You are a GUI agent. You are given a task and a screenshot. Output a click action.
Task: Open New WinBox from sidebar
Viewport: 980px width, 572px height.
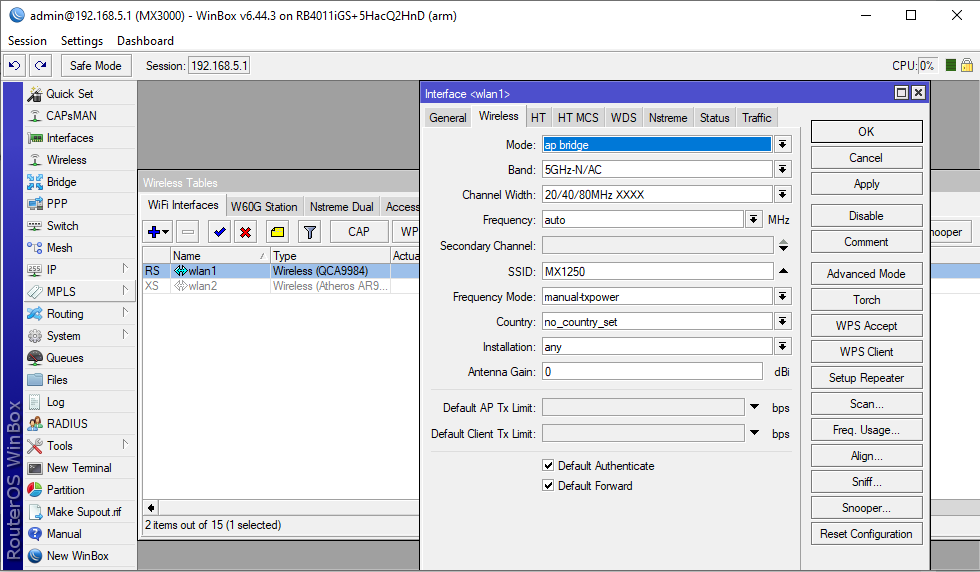pos(78,556)
